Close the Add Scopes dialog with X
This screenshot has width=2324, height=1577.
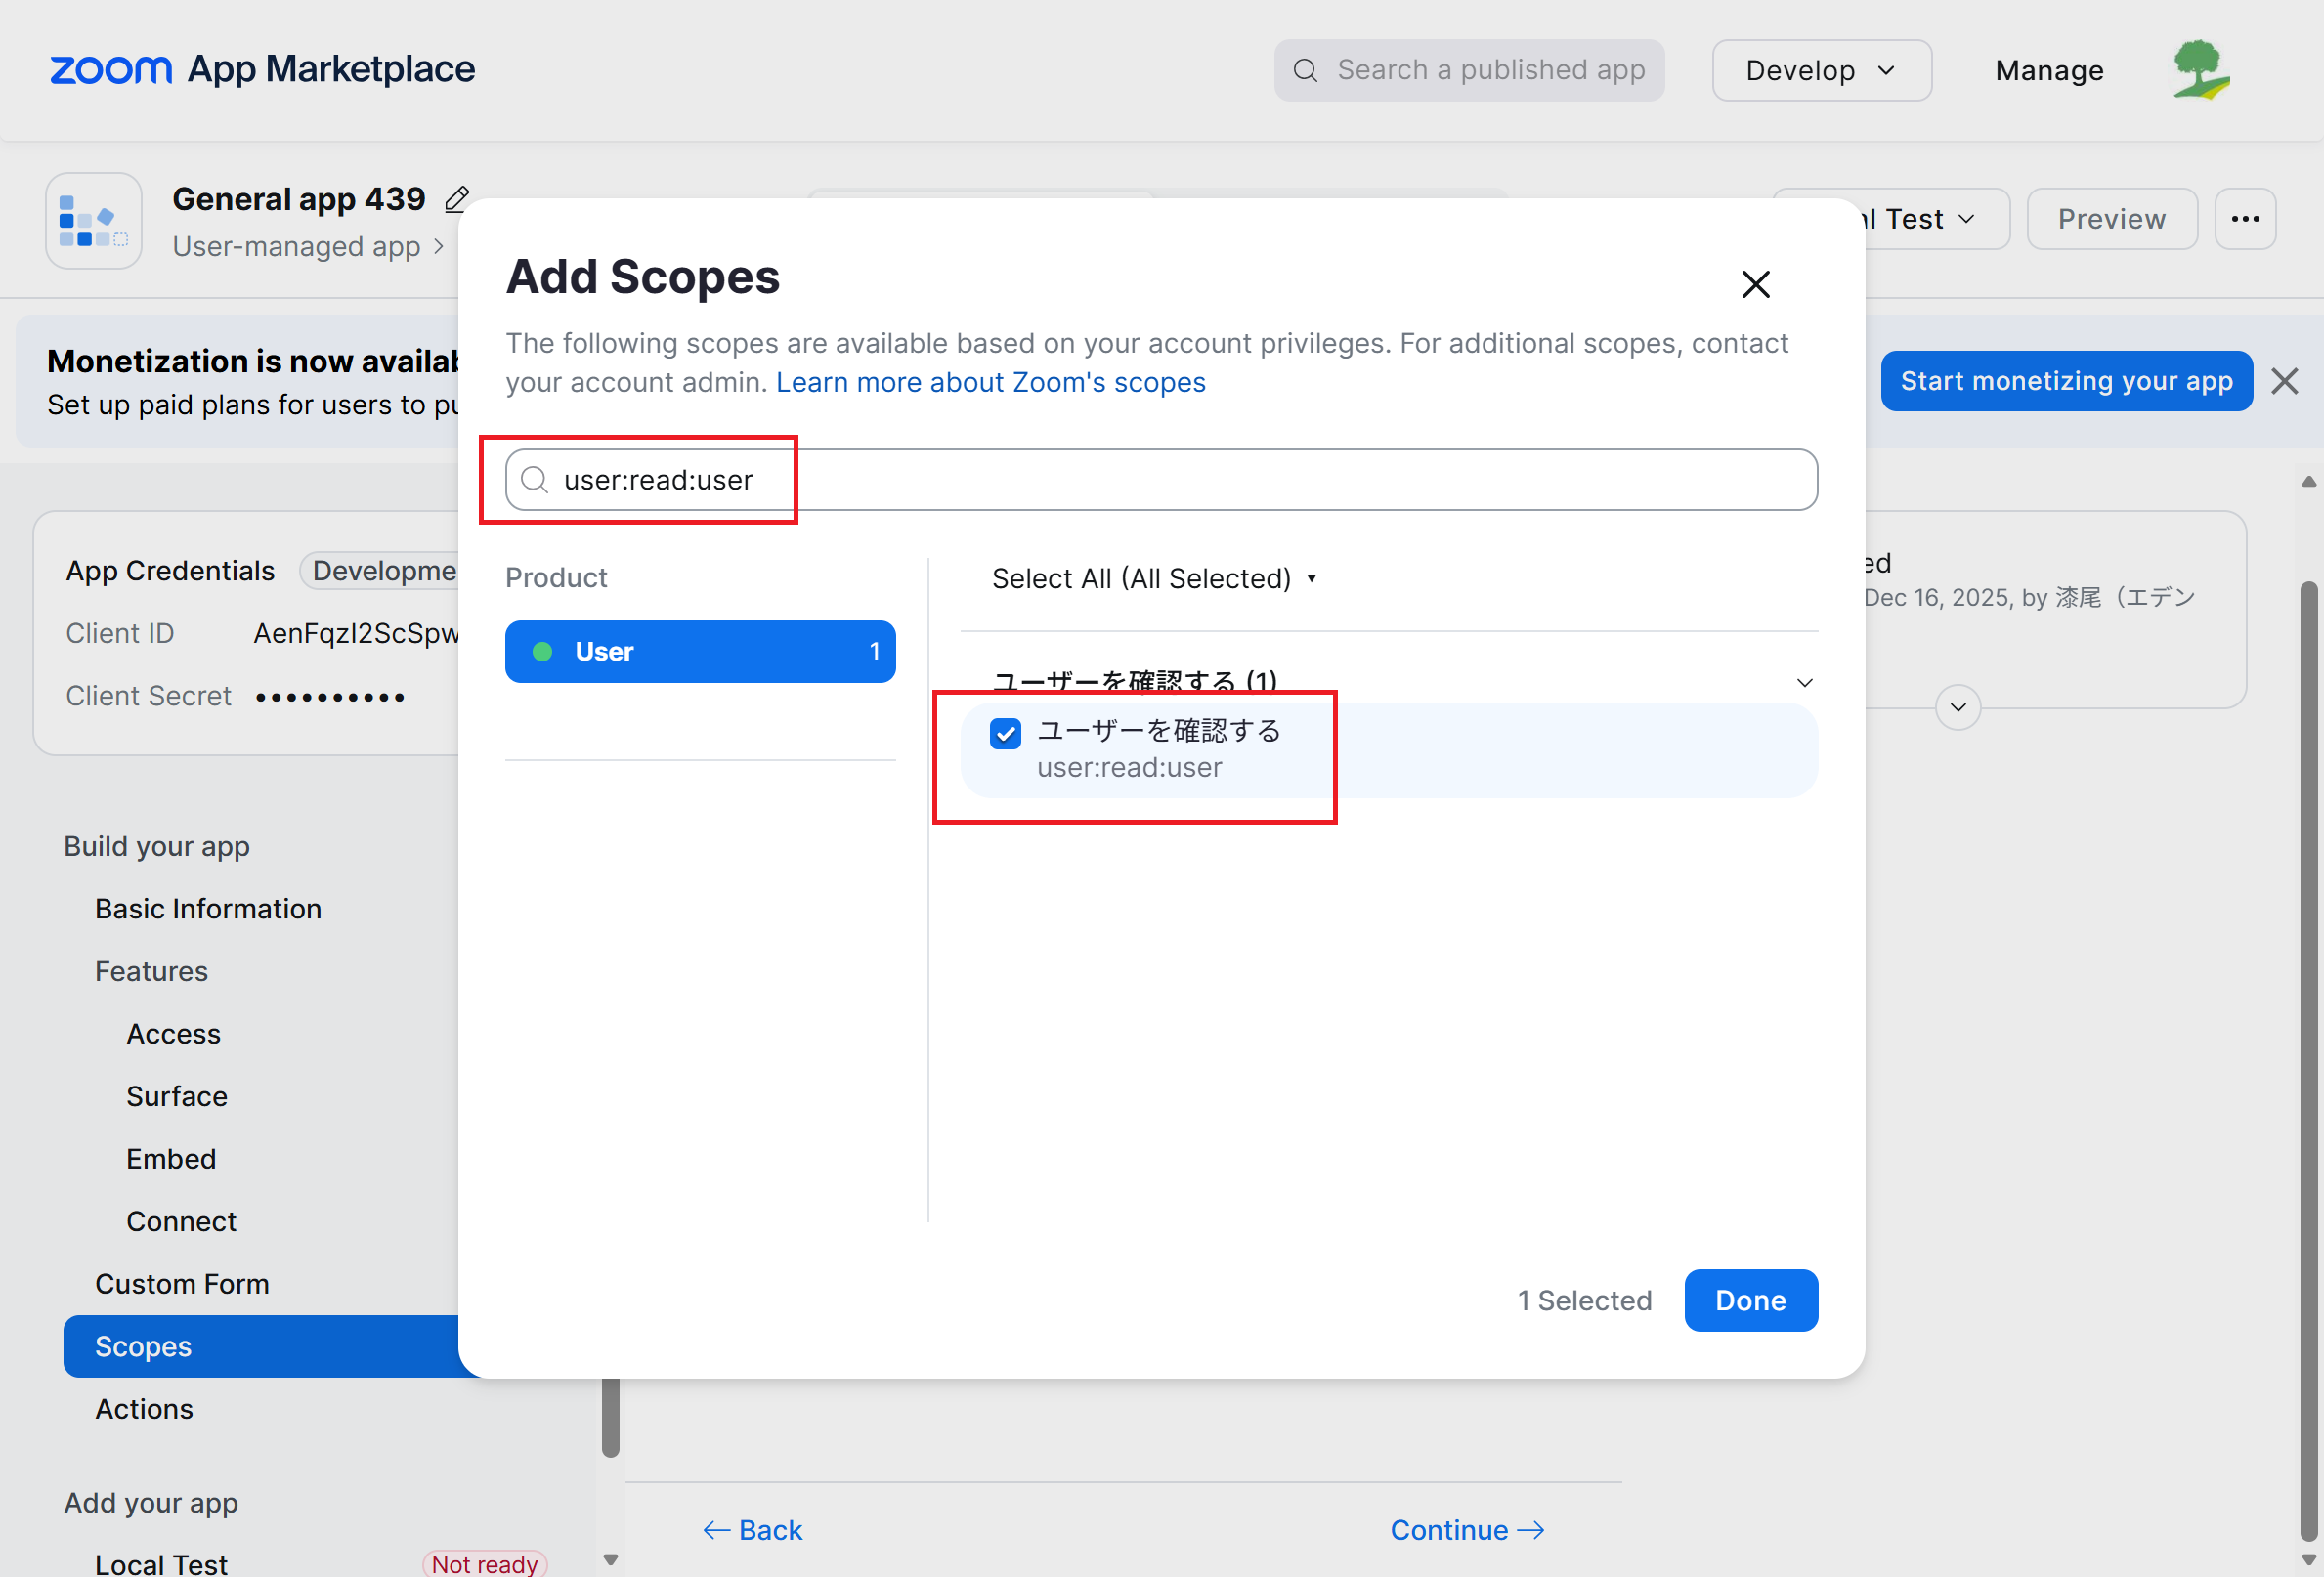(1755, 284)
